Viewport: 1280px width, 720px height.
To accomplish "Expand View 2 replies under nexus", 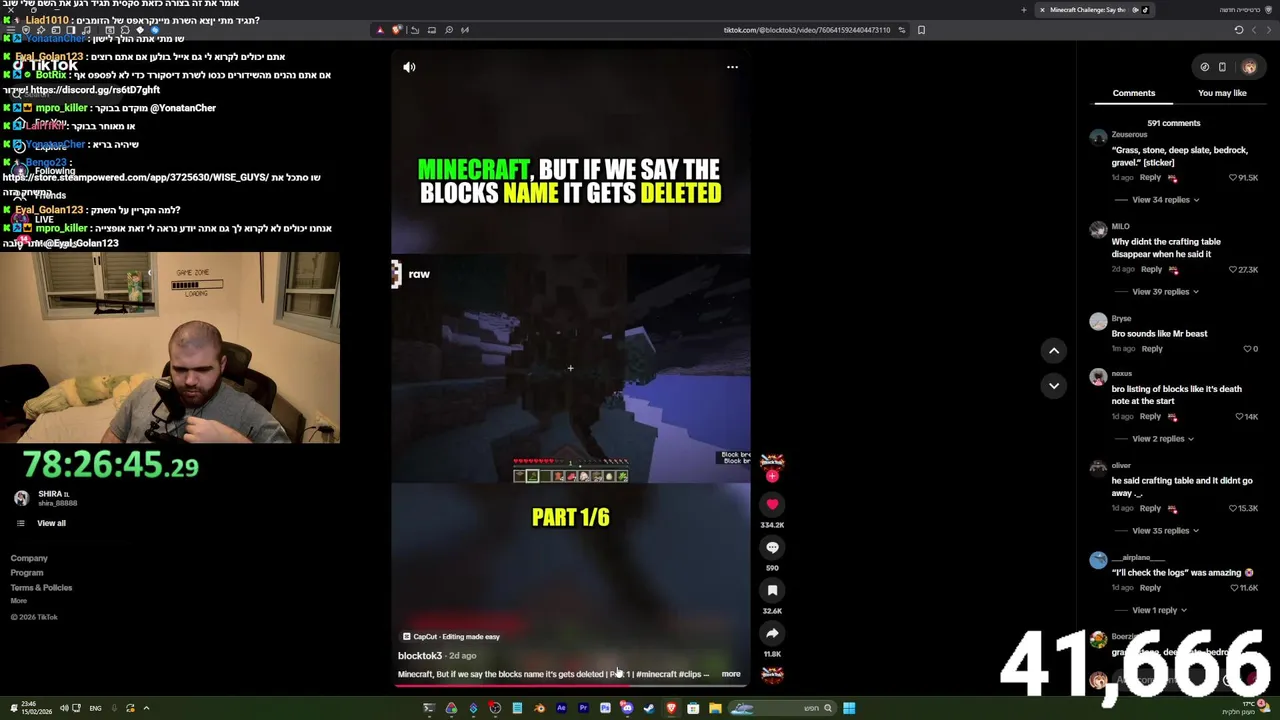I will point(1162,439).
